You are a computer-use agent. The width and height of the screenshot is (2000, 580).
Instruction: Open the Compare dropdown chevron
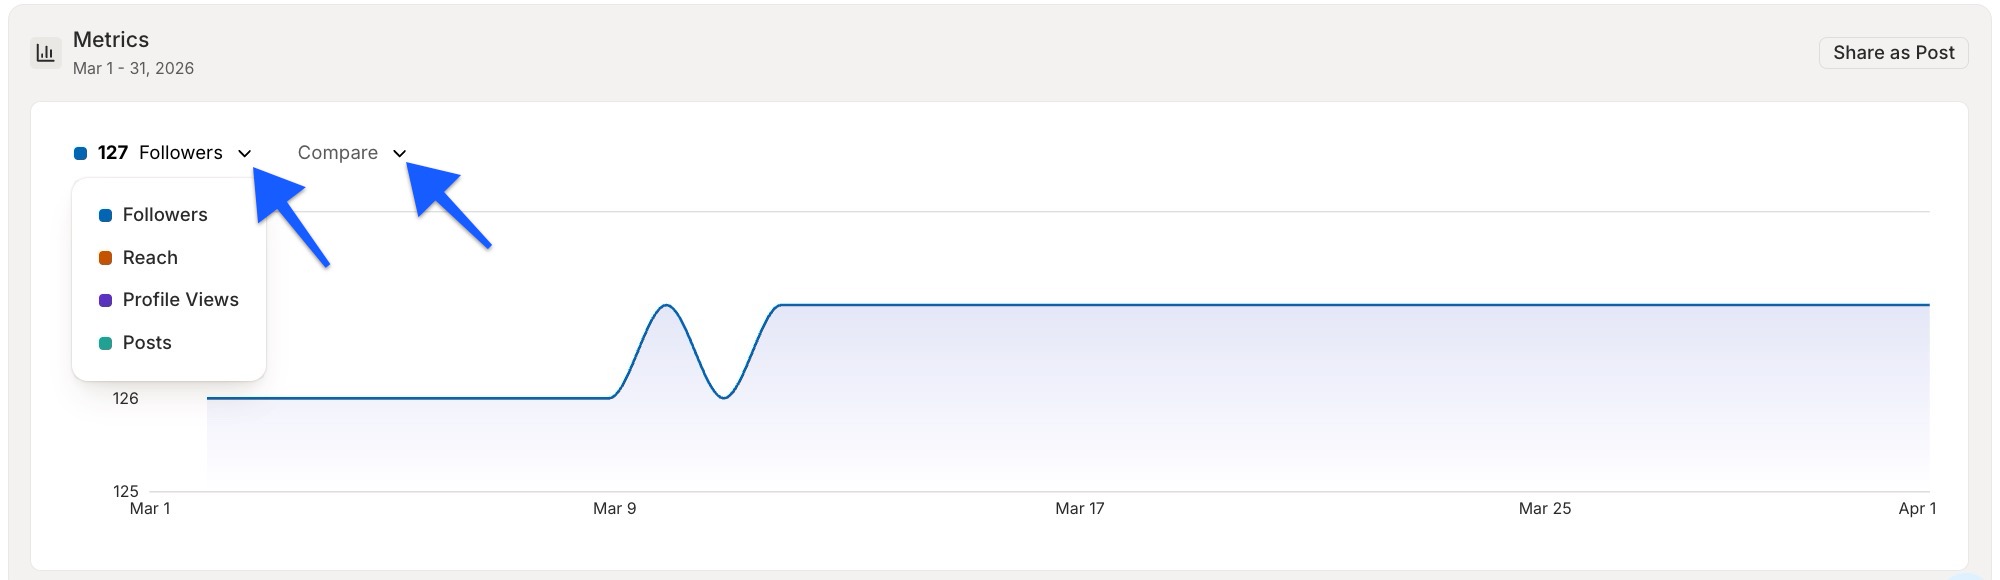pos(400,153)
